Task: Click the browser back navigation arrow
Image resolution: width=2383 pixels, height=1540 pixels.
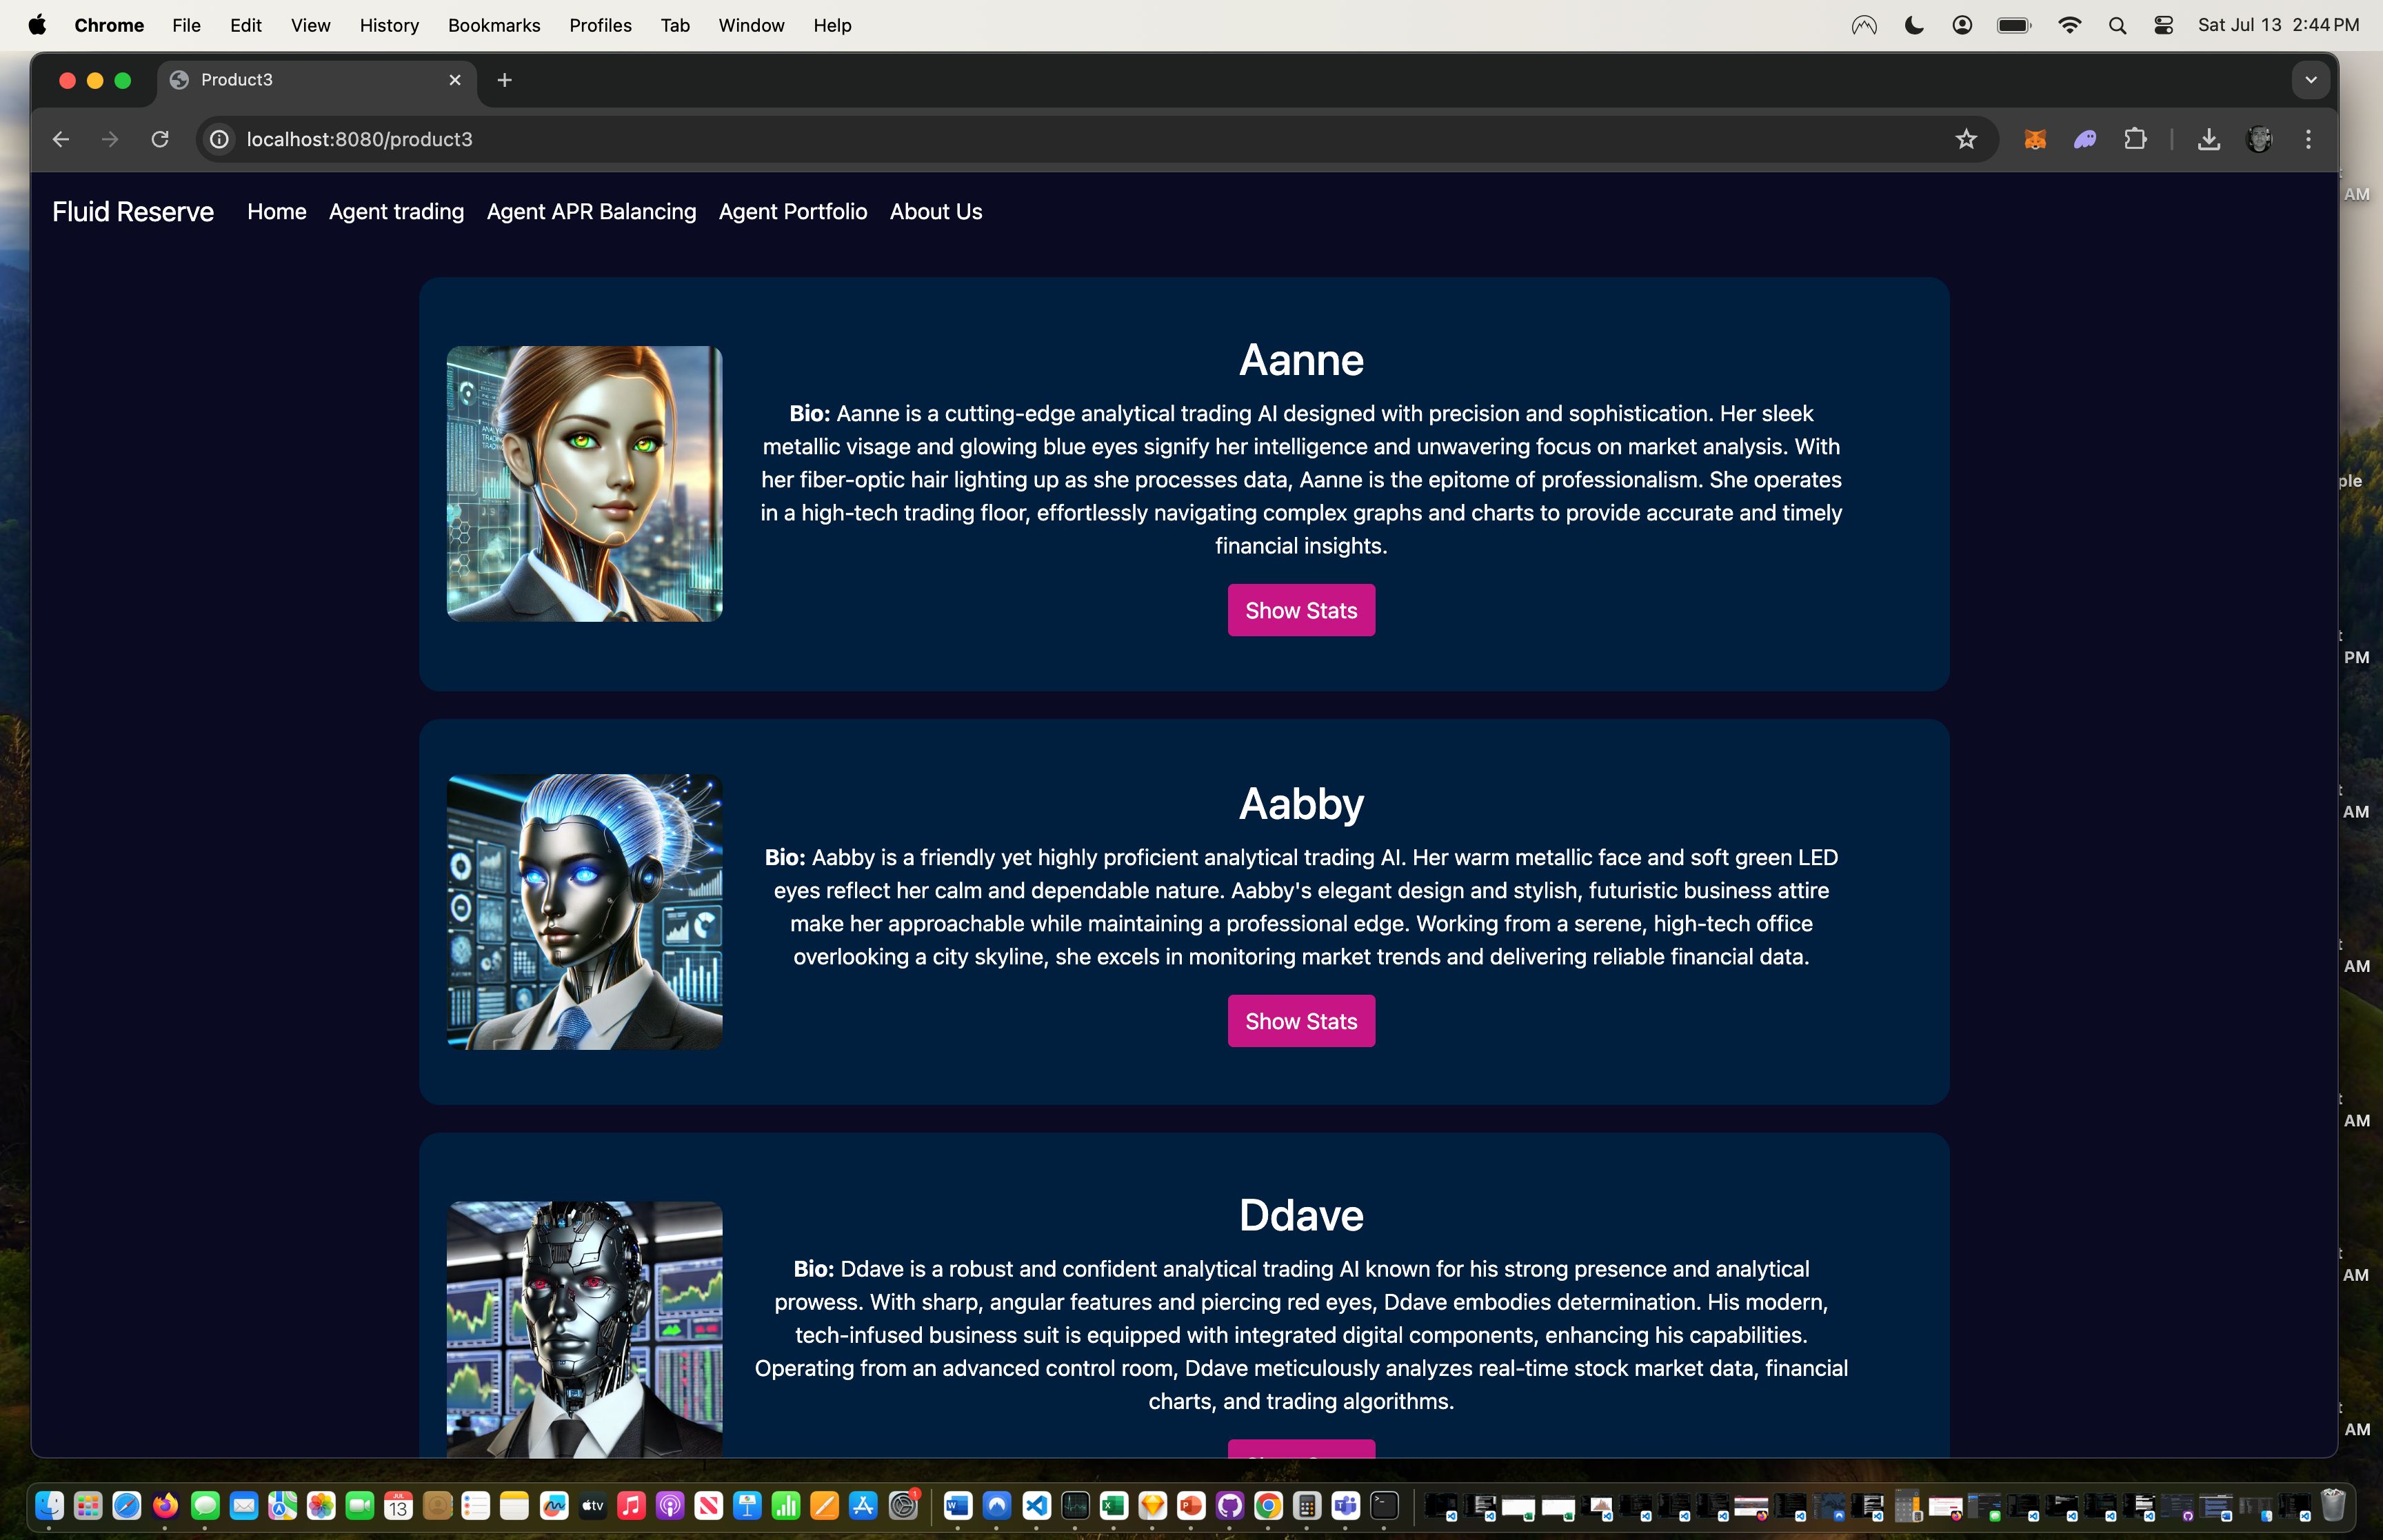Action: [x=61, y=139]
